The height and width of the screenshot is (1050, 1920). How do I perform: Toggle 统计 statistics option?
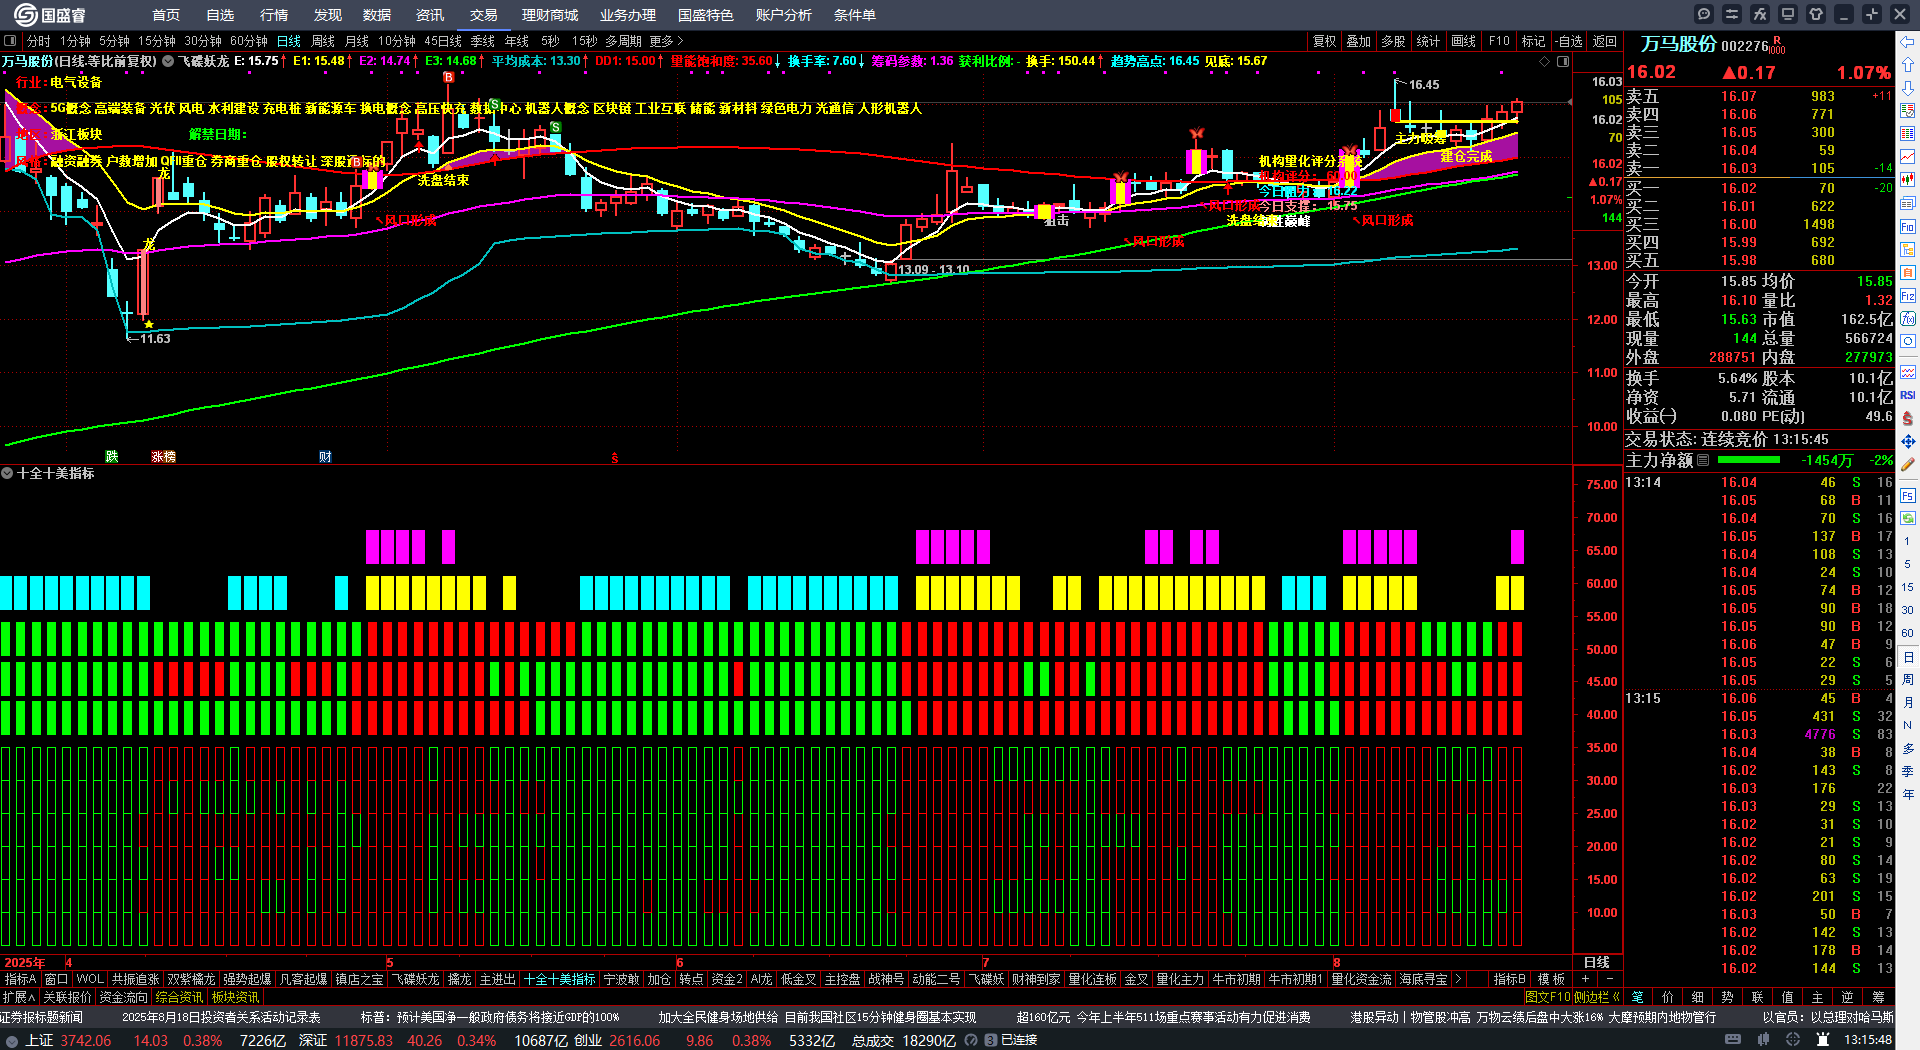coord(1428,41)
